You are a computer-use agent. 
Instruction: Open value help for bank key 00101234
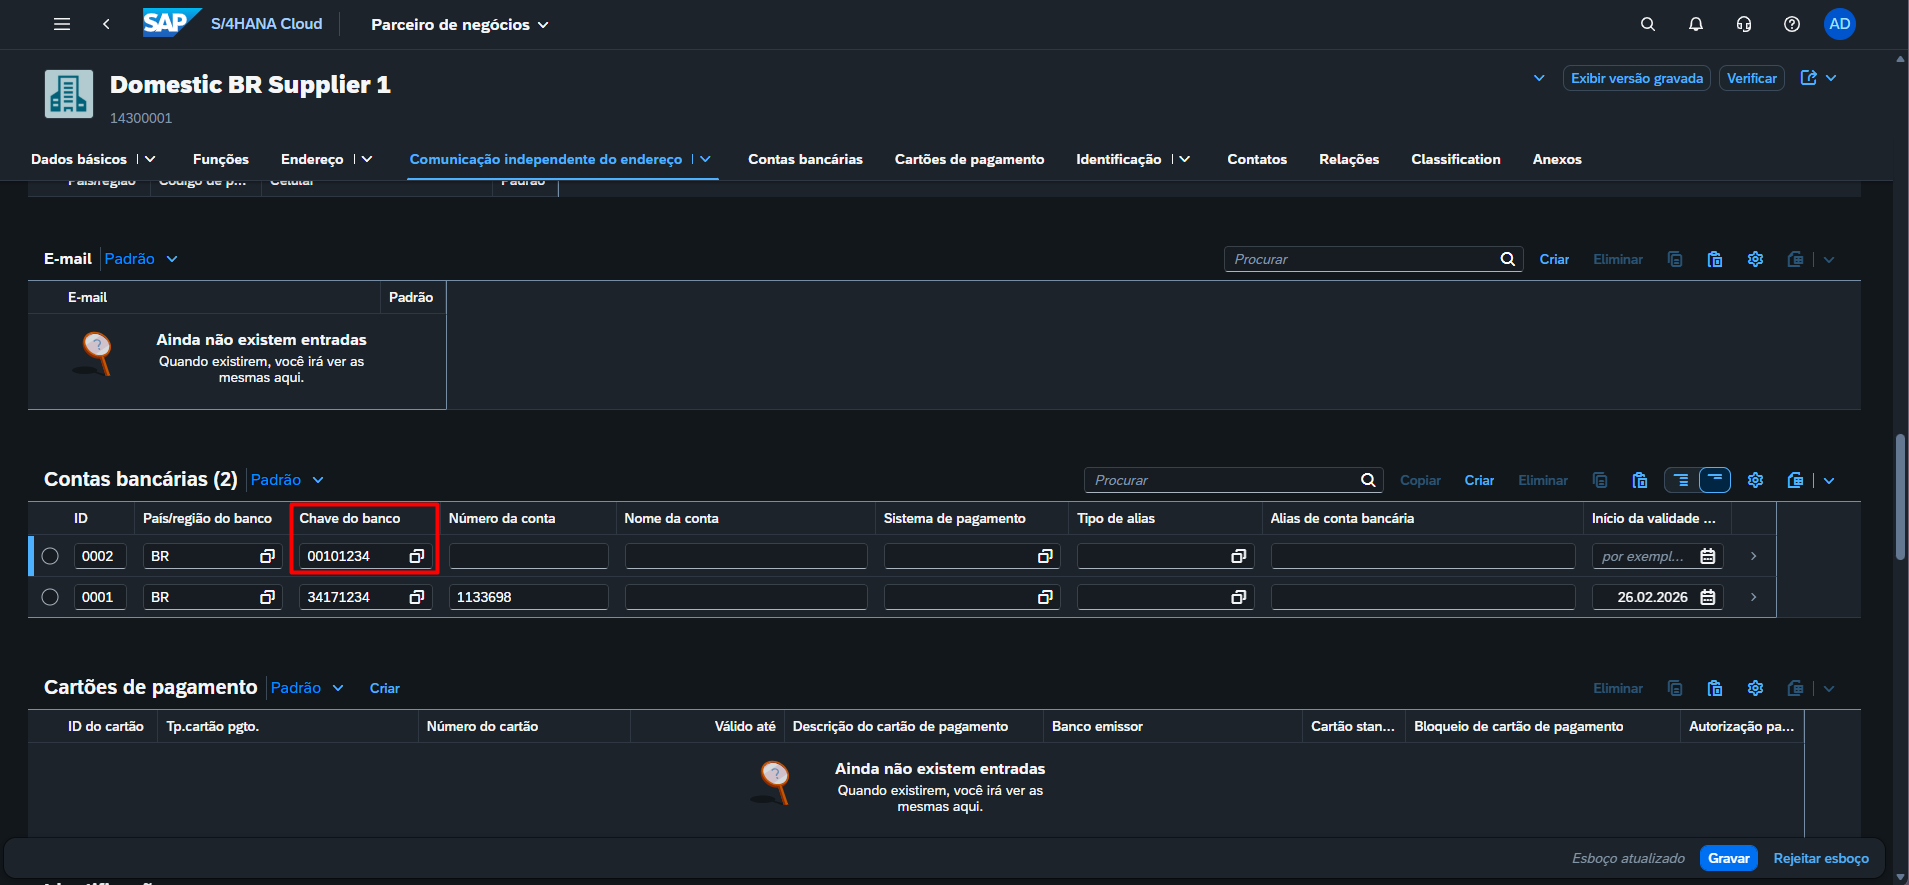tap(417, 556)
